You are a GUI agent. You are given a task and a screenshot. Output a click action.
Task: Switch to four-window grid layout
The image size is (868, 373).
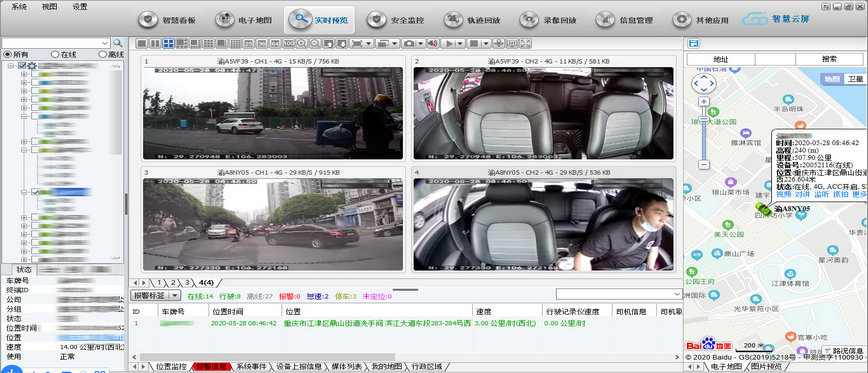168,43
